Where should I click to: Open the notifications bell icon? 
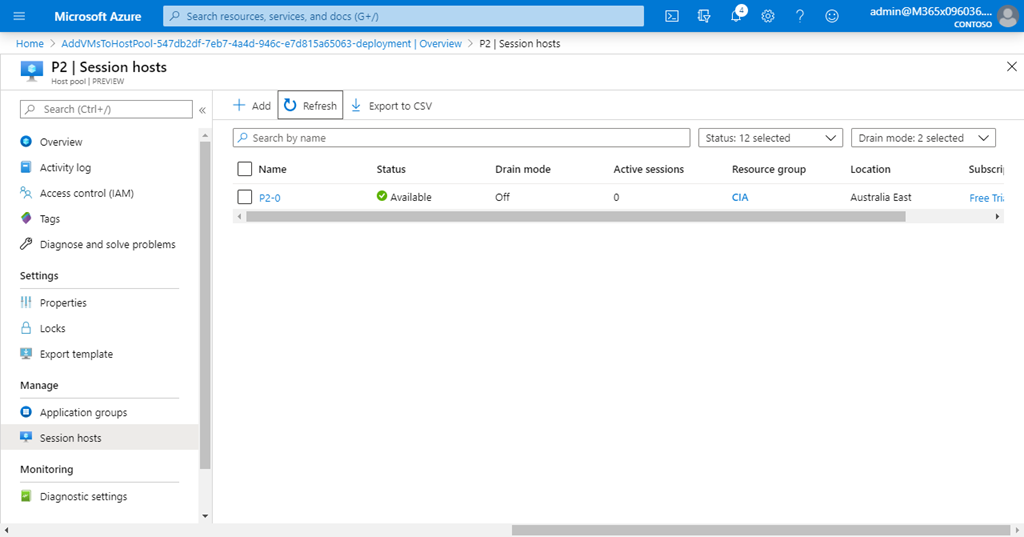[x=737, y=16]
